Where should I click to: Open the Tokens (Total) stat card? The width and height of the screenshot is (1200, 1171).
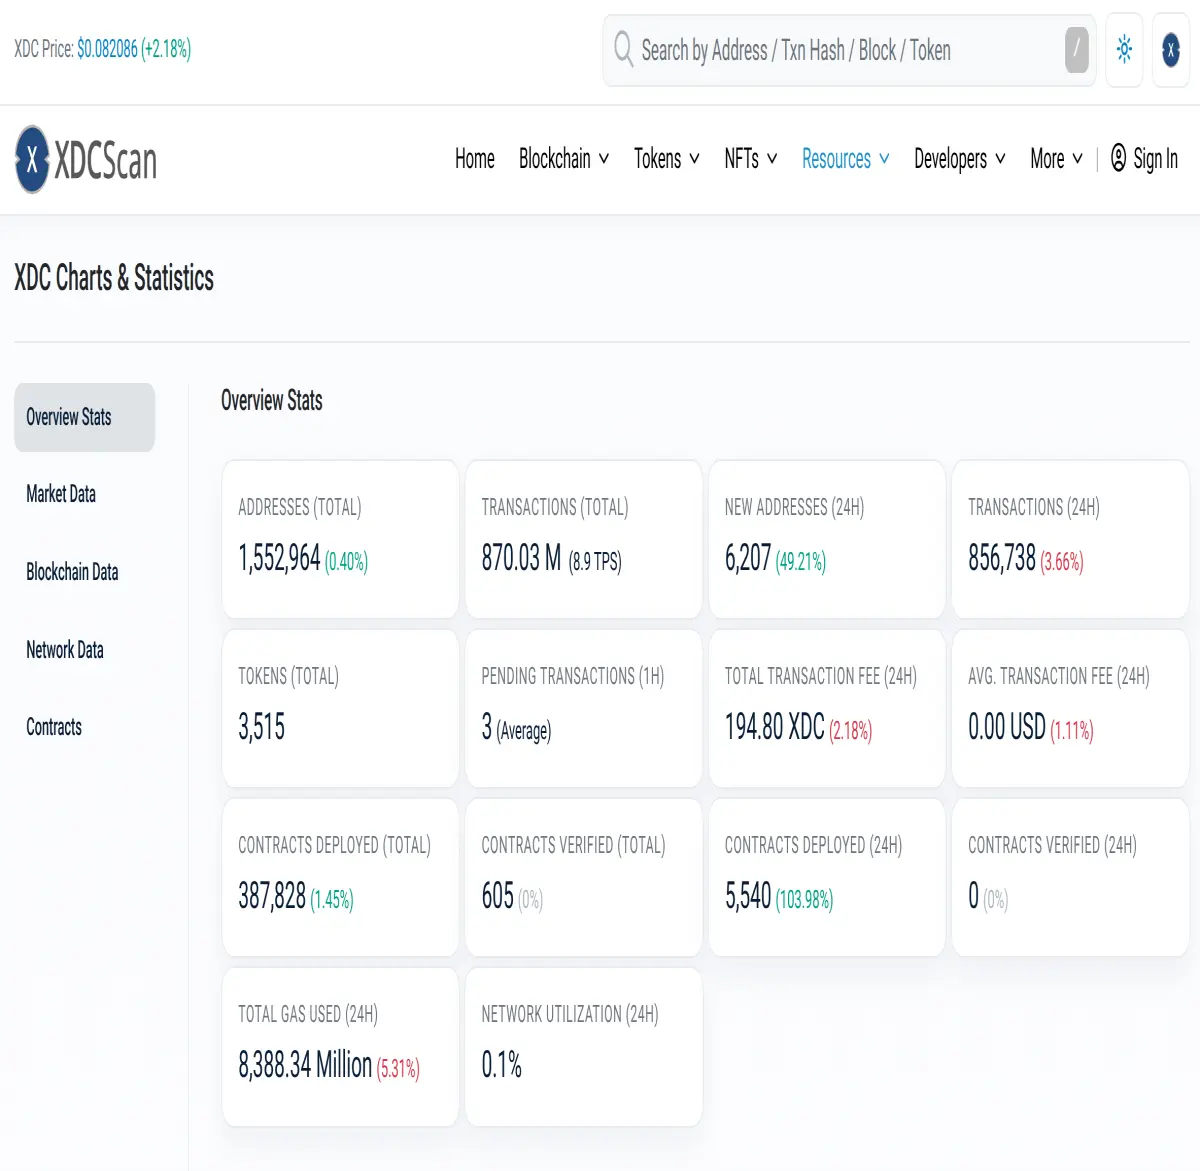pyautogui.click(x=340, y=708)
